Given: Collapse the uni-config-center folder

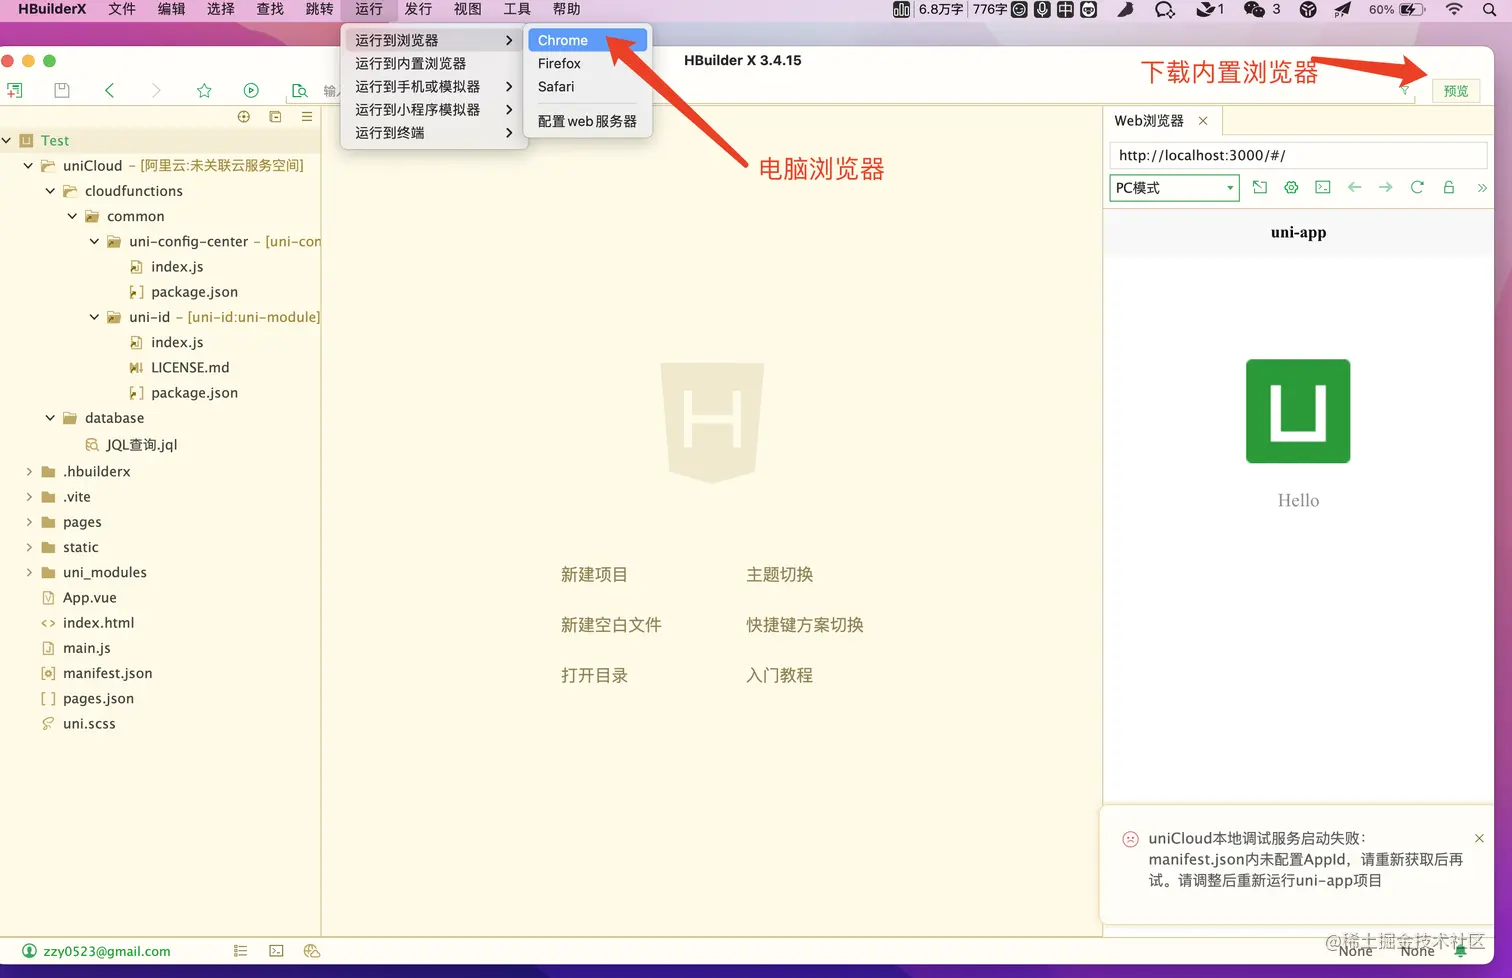Looking at the screenshot, I should 94,241.
